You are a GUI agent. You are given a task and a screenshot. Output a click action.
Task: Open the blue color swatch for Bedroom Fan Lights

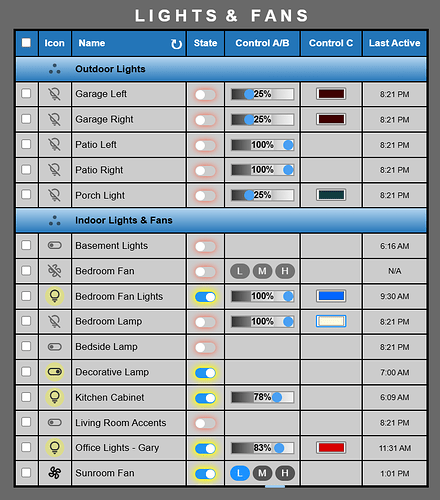point(331,296)
